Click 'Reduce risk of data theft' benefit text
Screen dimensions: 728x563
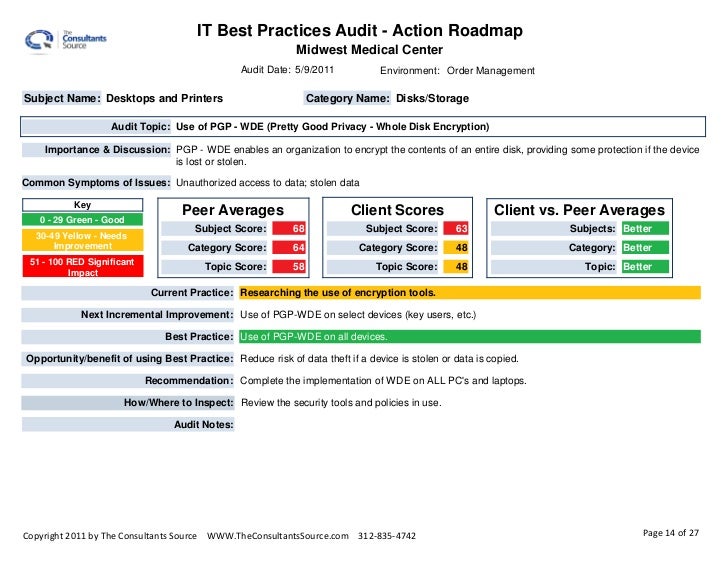[x=379, y=359]
